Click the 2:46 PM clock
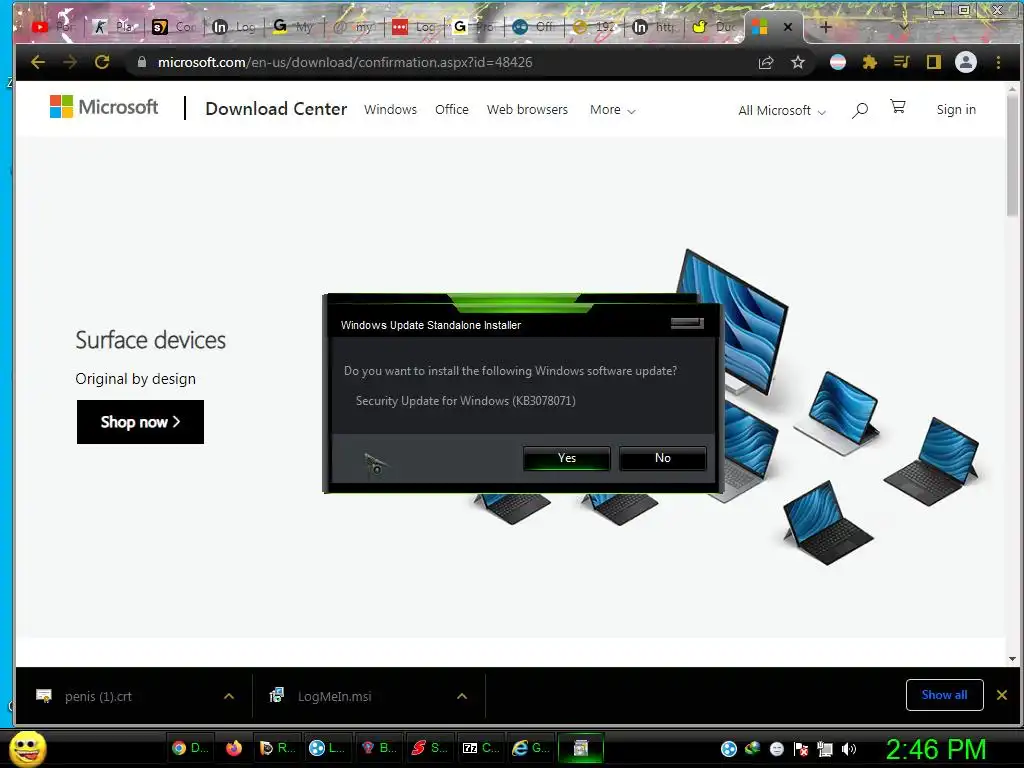 click(936, 749)
